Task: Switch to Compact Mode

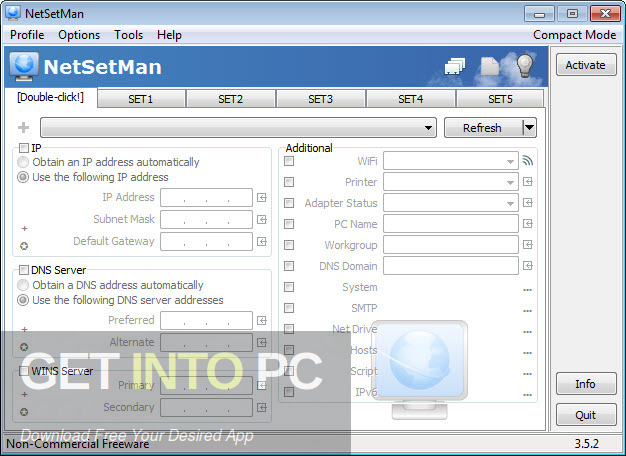Action: [574, 35]
